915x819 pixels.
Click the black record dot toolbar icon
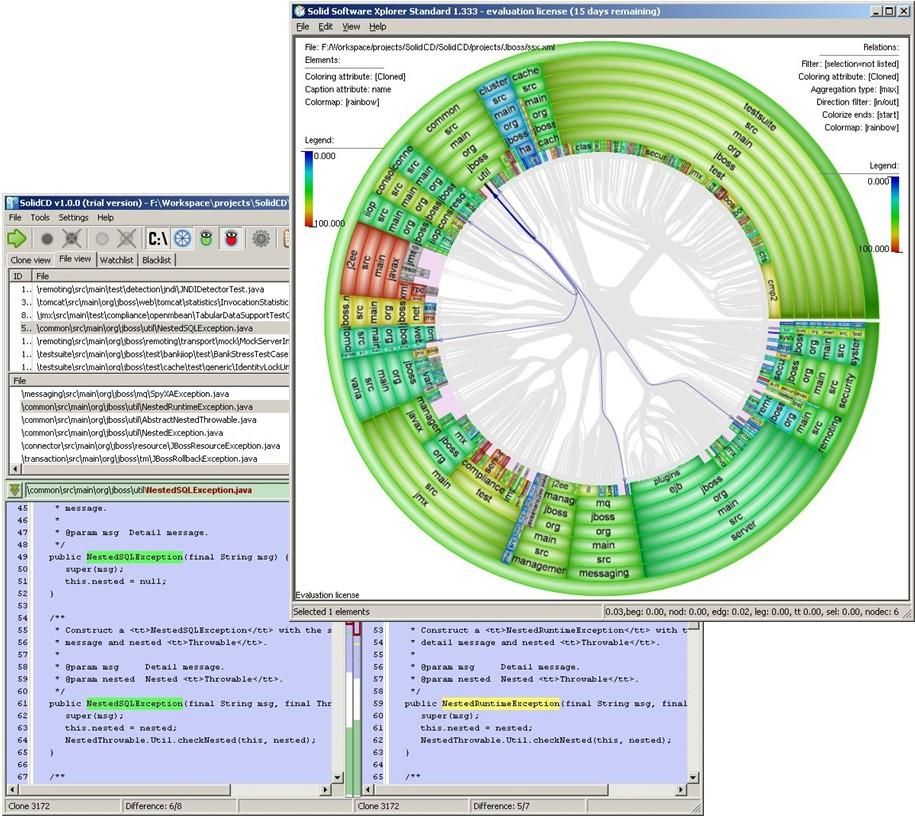[48, 237]
